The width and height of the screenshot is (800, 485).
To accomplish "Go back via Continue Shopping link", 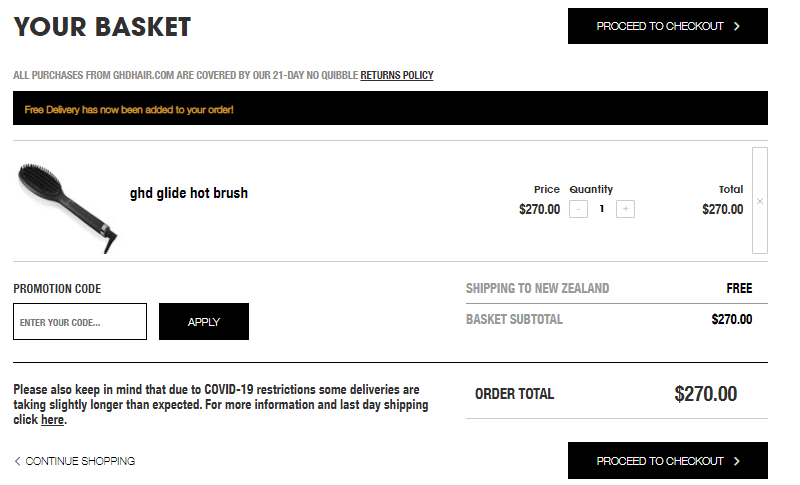I will point(80,461).
